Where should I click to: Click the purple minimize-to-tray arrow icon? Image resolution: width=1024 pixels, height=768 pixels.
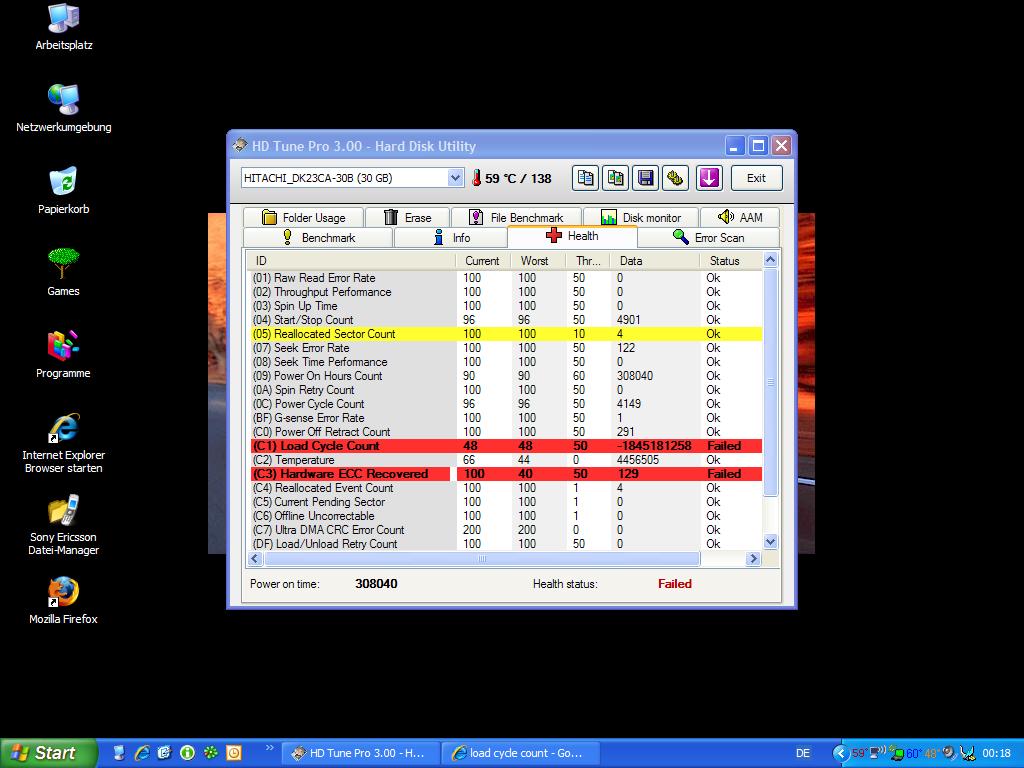point(709,178)
